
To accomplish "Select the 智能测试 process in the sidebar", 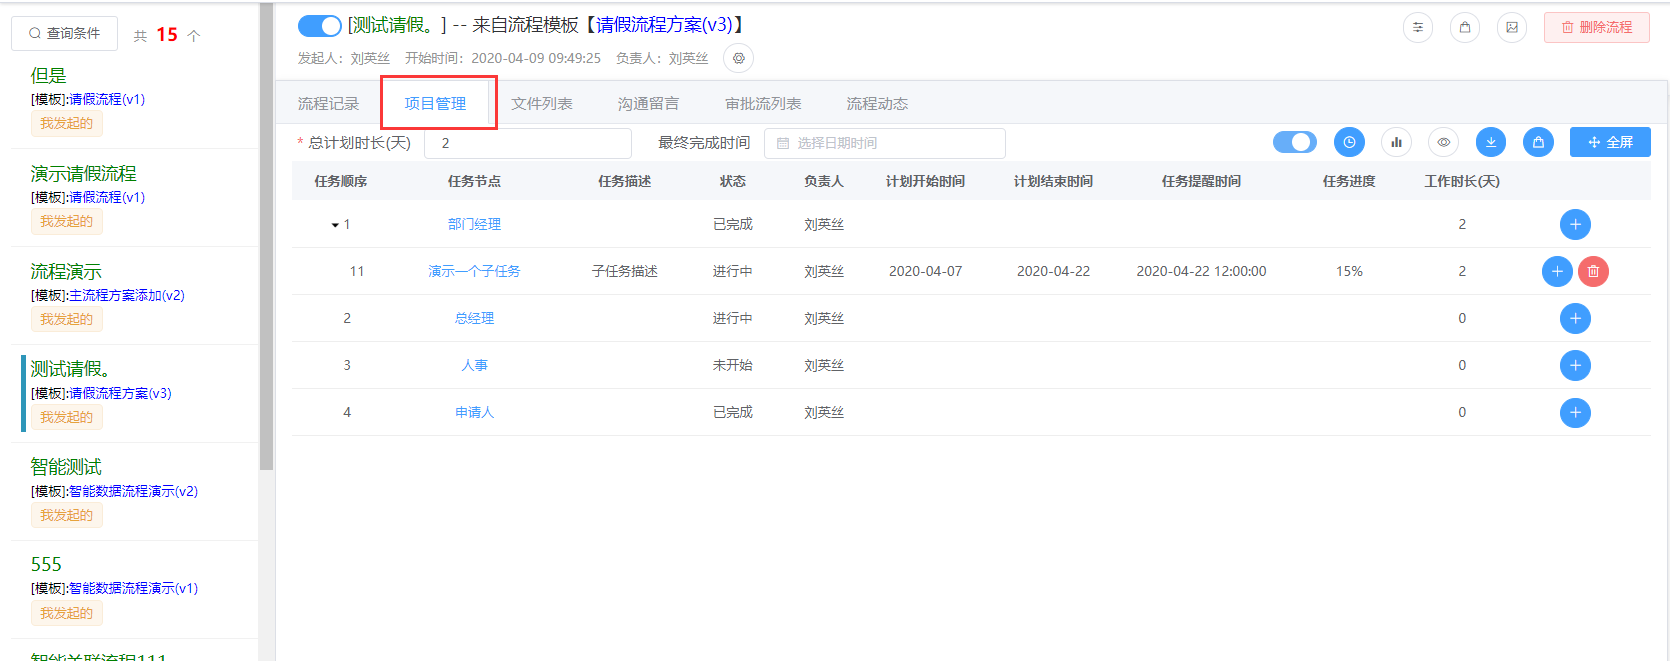I will [x=66, y=467].
